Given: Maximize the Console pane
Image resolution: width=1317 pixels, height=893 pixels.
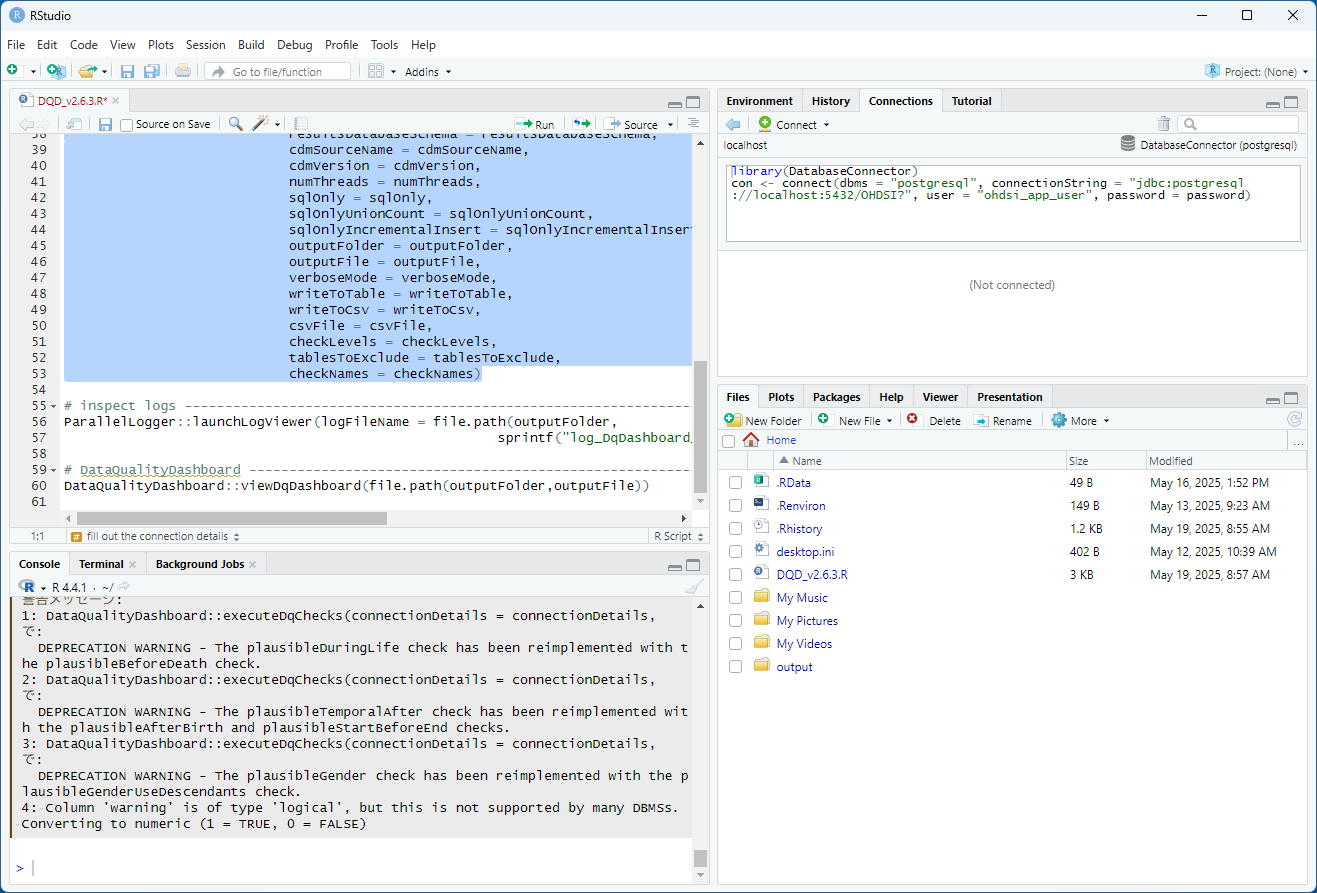Looking at the screenshot, I should [694, 565].
